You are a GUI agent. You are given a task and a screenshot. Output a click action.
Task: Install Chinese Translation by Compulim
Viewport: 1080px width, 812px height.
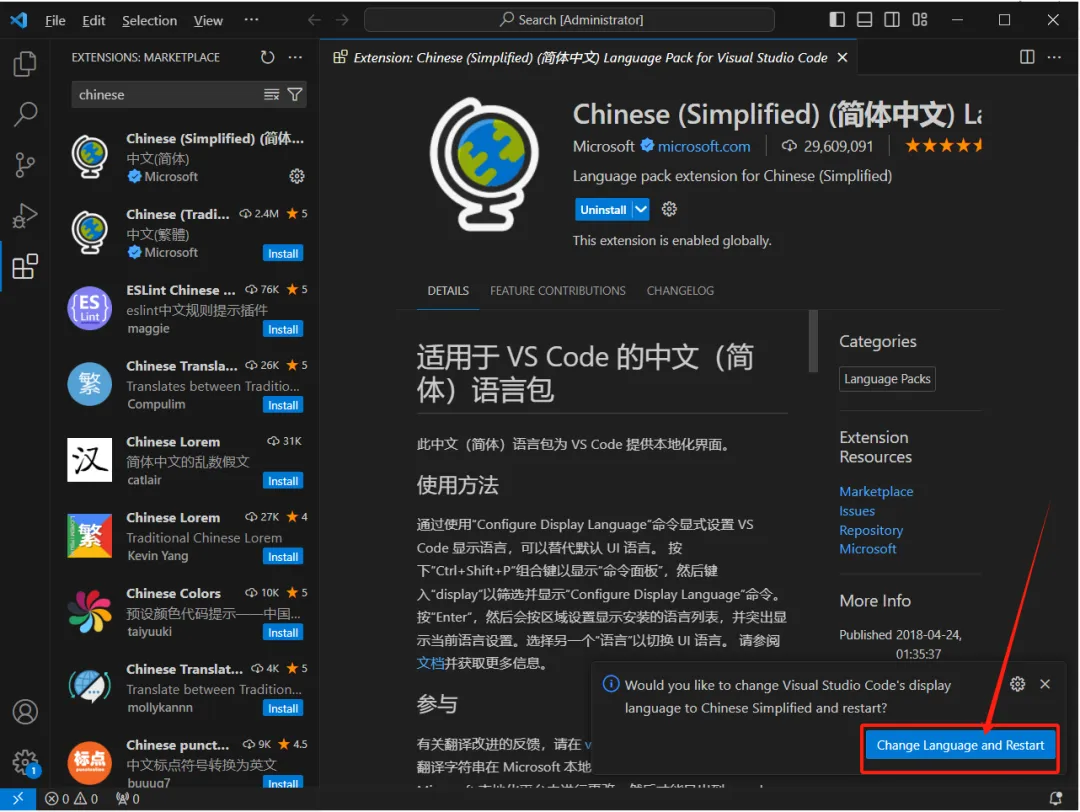point(283,405)
